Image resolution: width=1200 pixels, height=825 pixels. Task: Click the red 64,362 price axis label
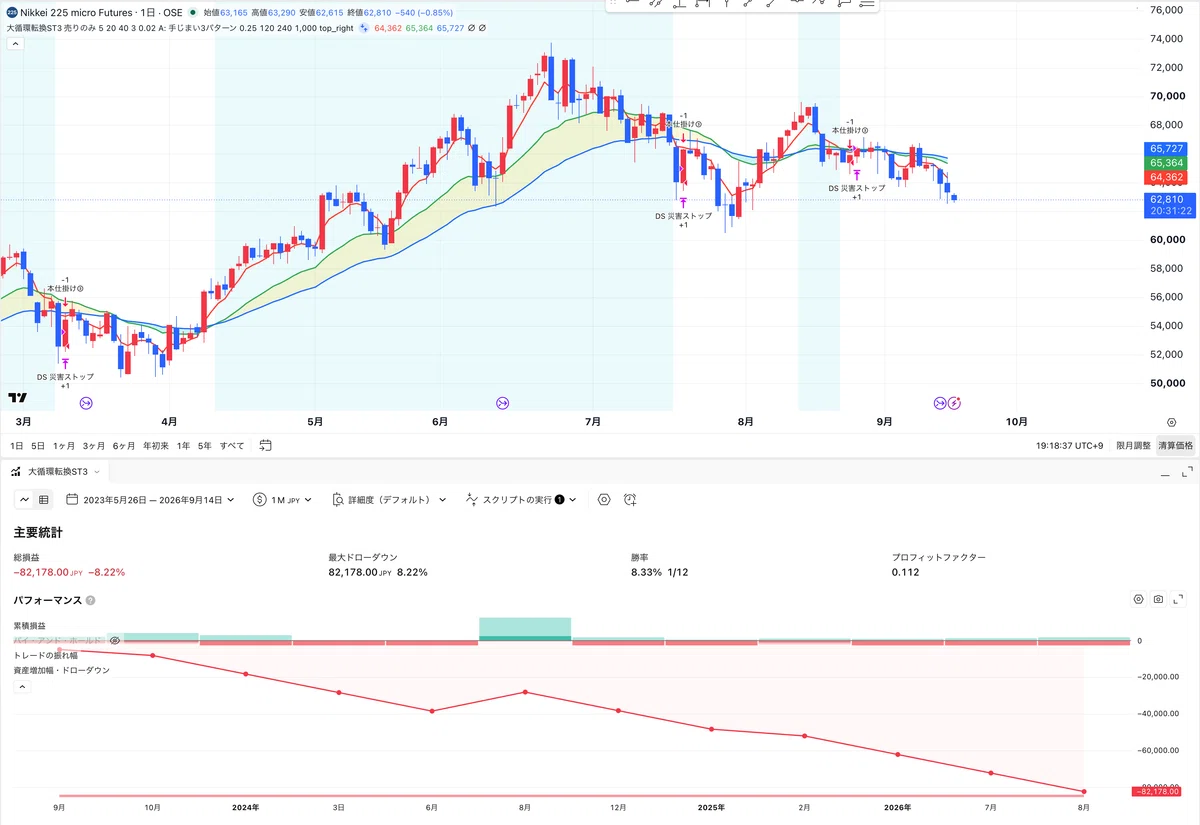[x=1167, y=177]
